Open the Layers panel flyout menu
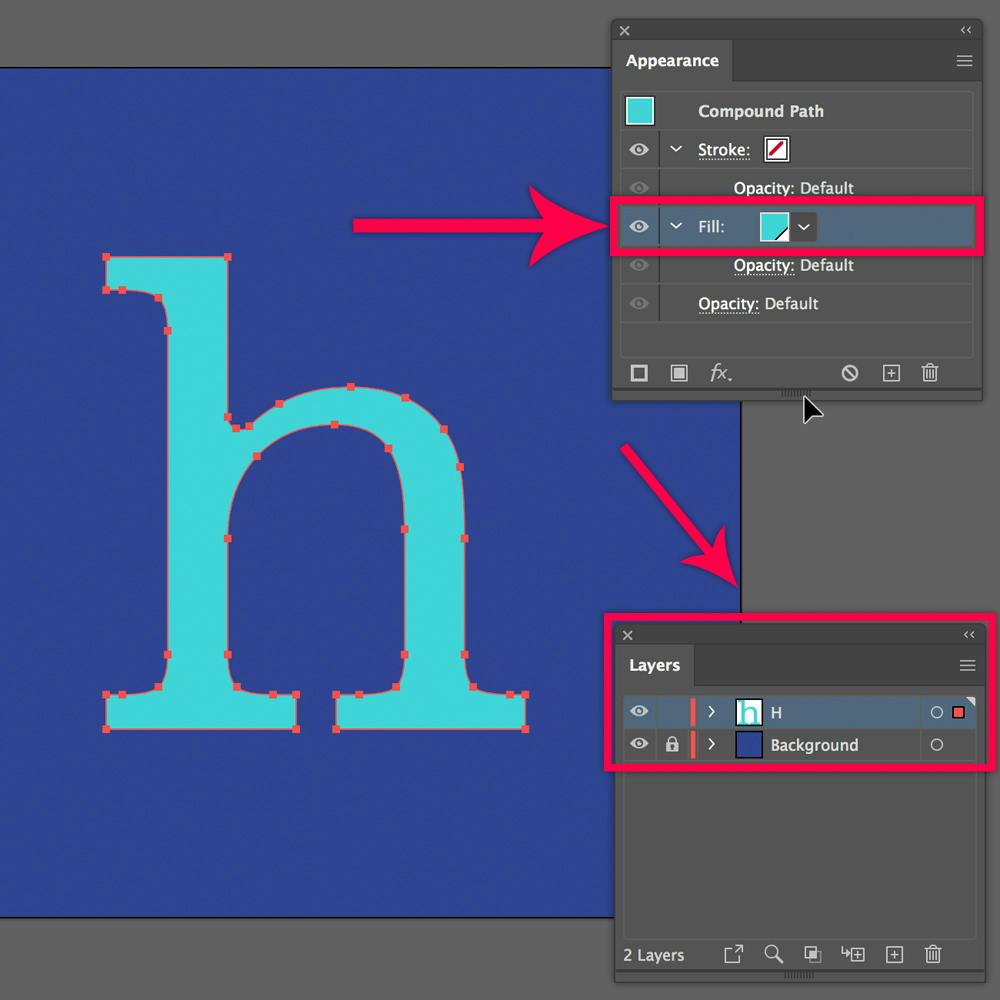Viewport: 1000px width, 1000px height. (x=967, y=664)
